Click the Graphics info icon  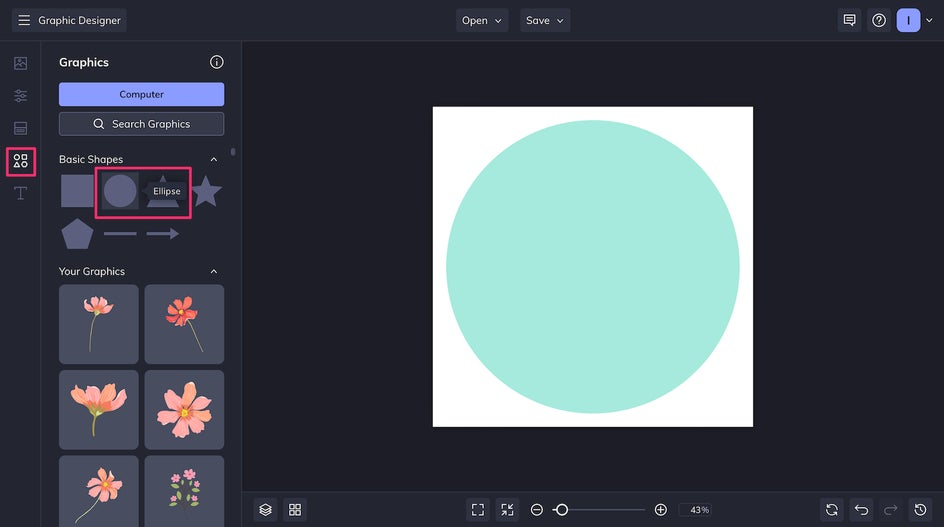click(216, 62)
